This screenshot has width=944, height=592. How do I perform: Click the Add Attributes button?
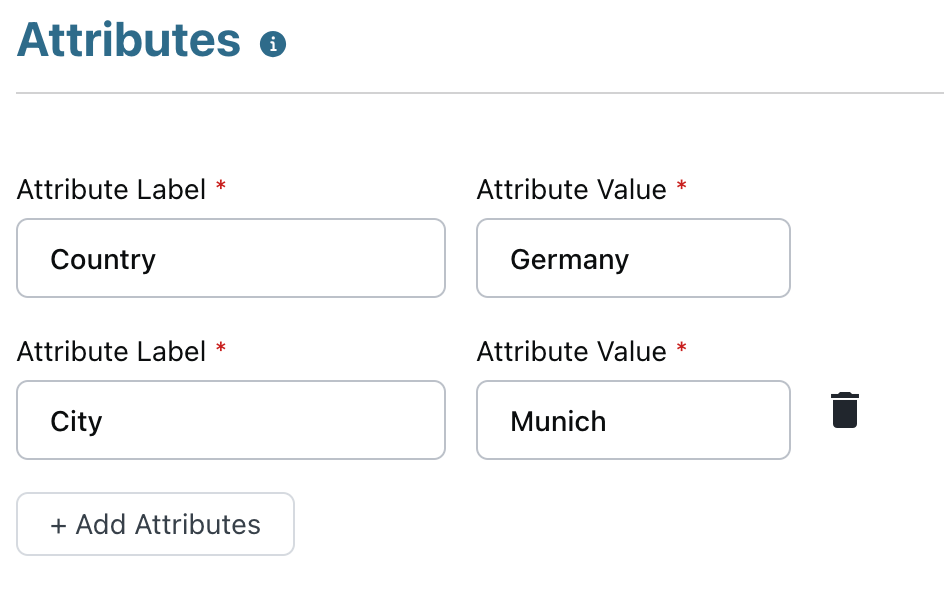[x=155, y=524]
